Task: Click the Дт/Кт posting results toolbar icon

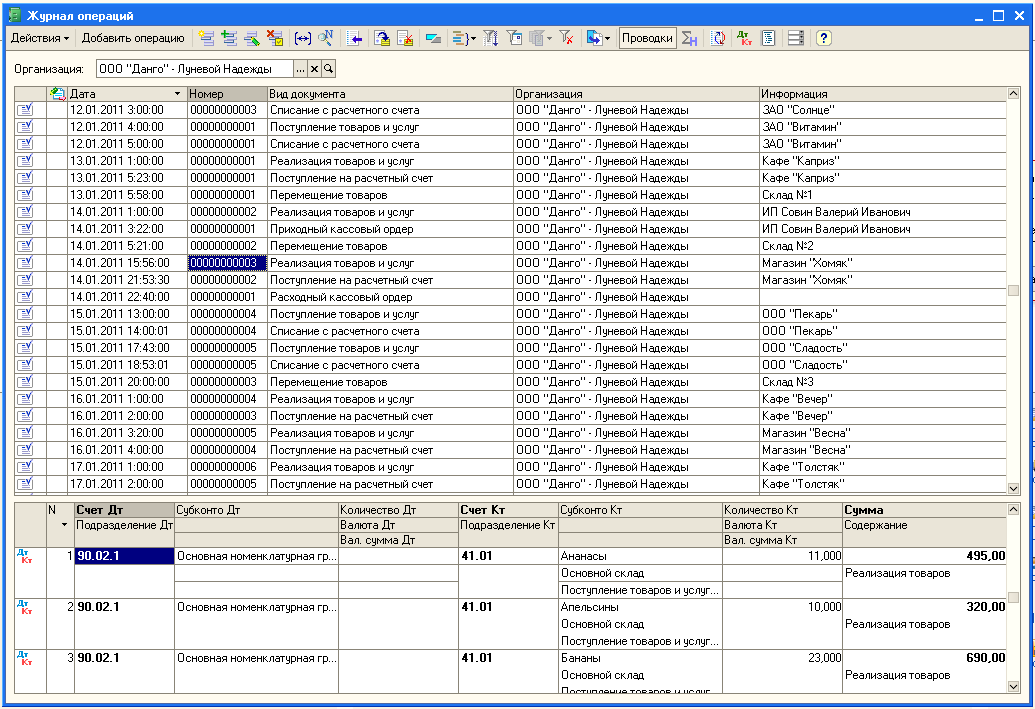Action: [x=744, y=38]
